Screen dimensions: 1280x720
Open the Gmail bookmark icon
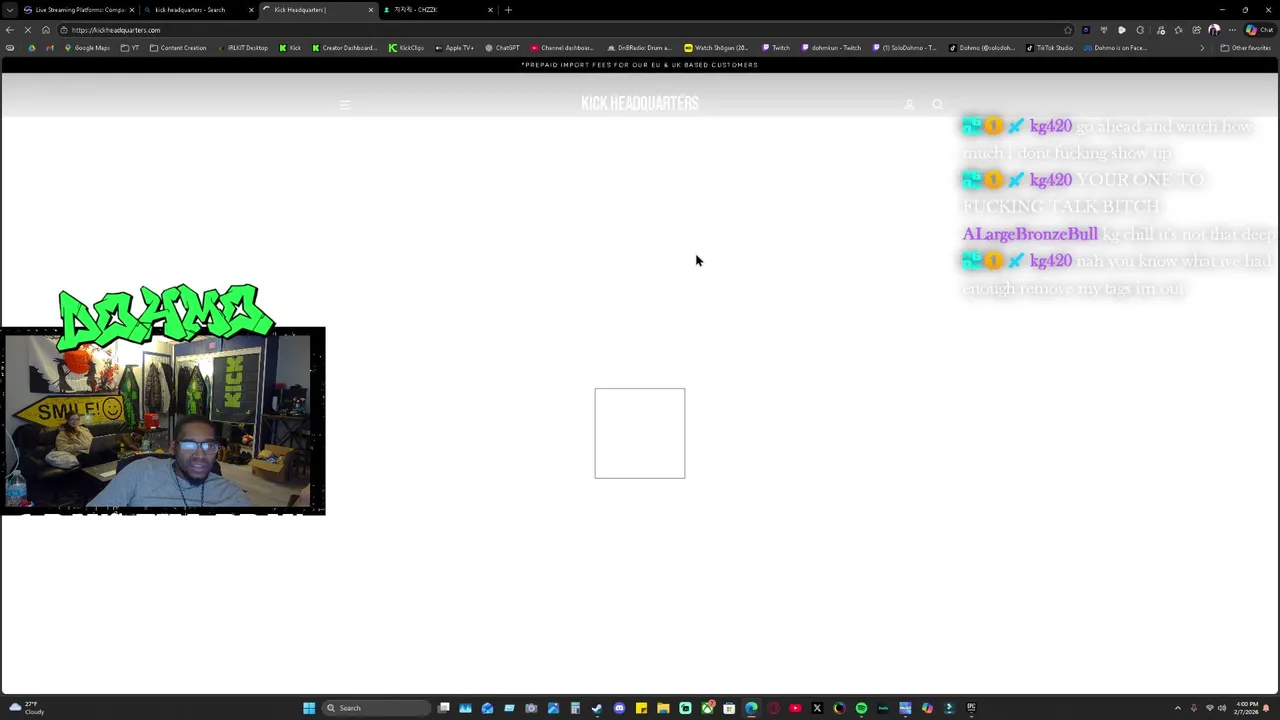pyautogui.click(x=50, y=48)
